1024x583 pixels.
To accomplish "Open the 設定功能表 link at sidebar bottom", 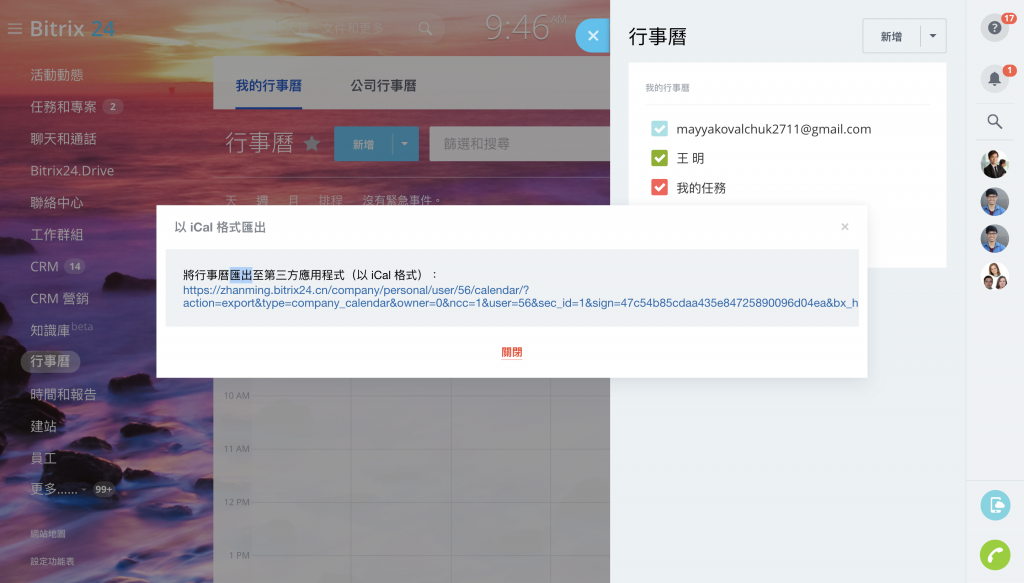I will pyautogui.click(x=52, y=561).
